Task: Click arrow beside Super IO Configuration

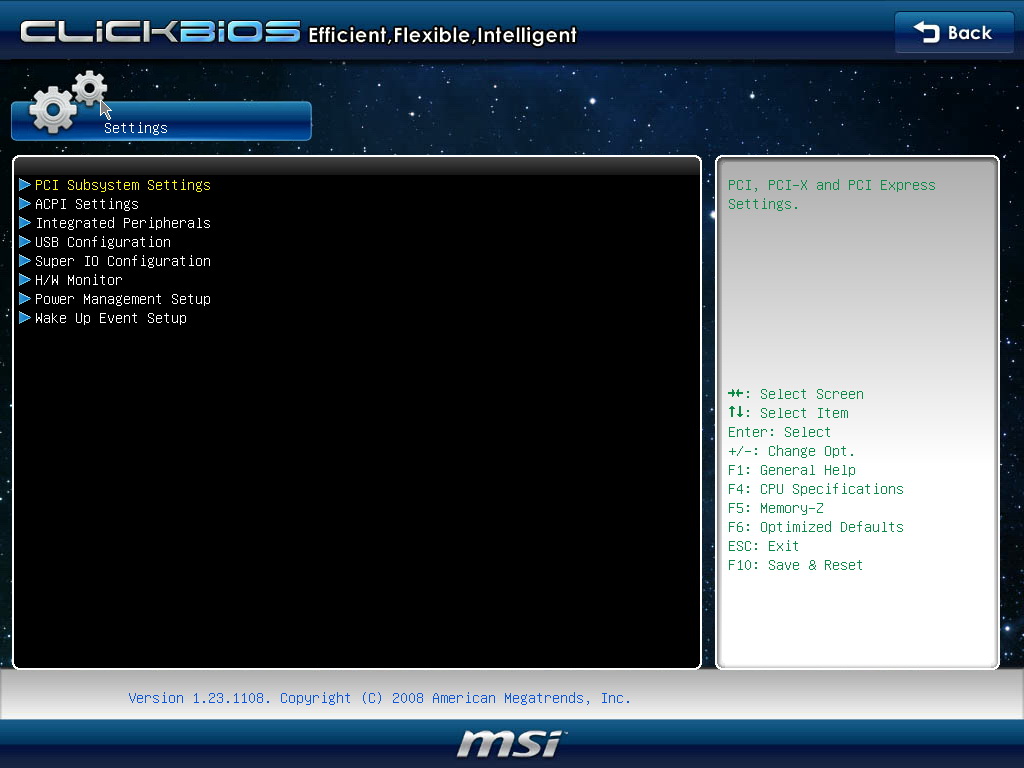Action: (x=25, y=260)
